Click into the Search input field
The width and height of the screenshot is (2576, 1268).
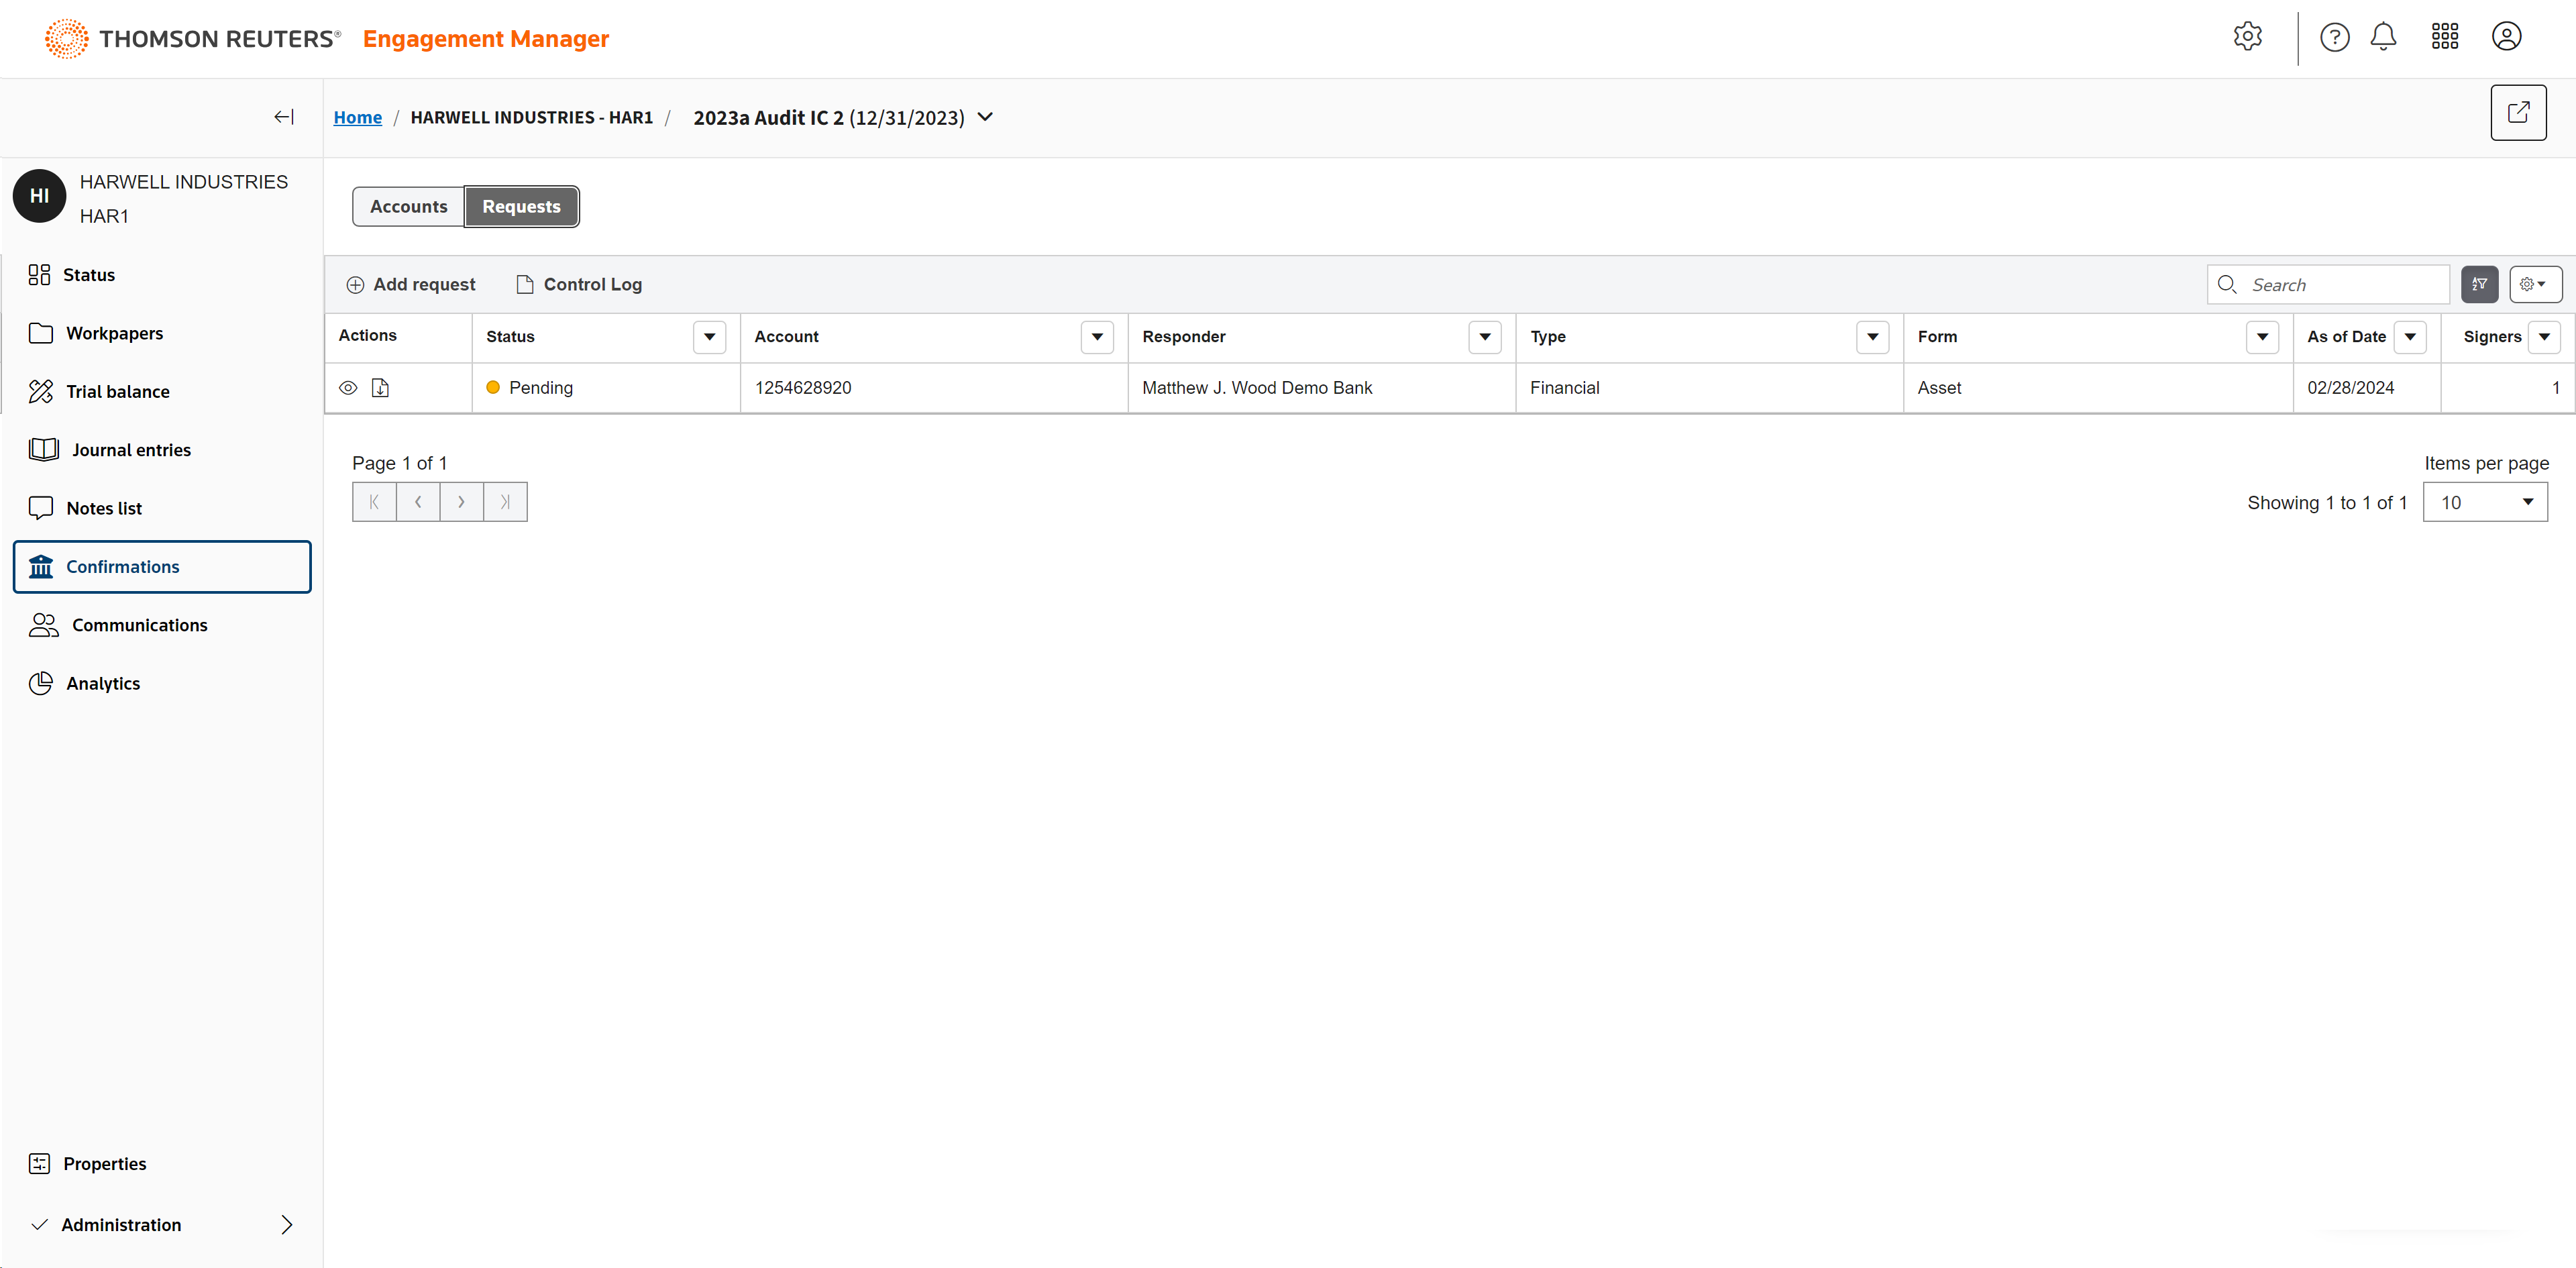2340,284
